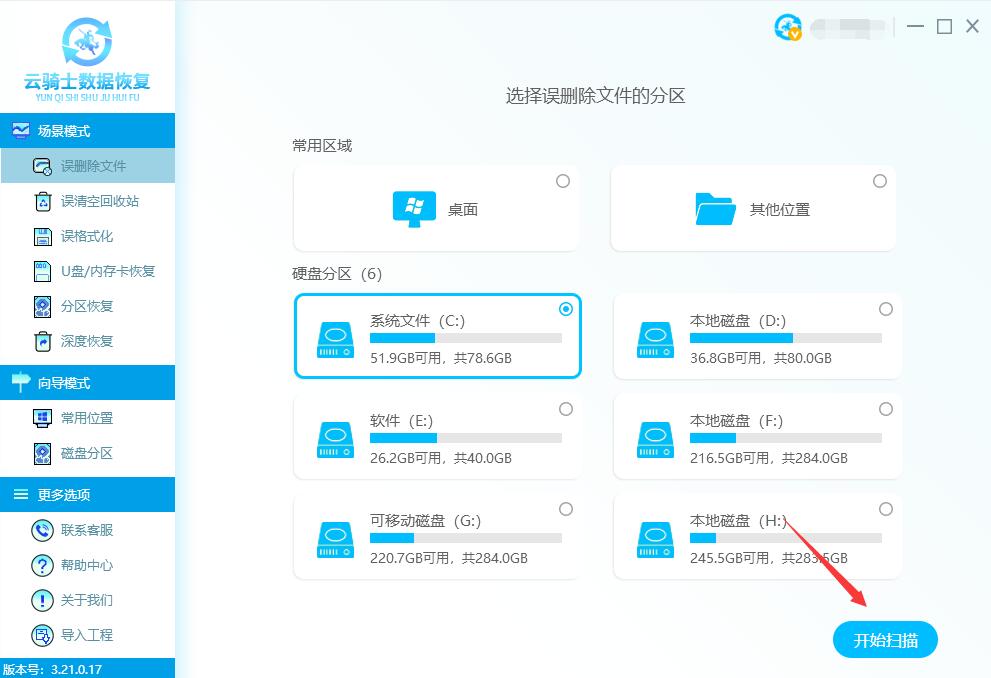Open 误清空回收站 recovery mode
The image size is (991, 678).
click(x=88, y=201)
